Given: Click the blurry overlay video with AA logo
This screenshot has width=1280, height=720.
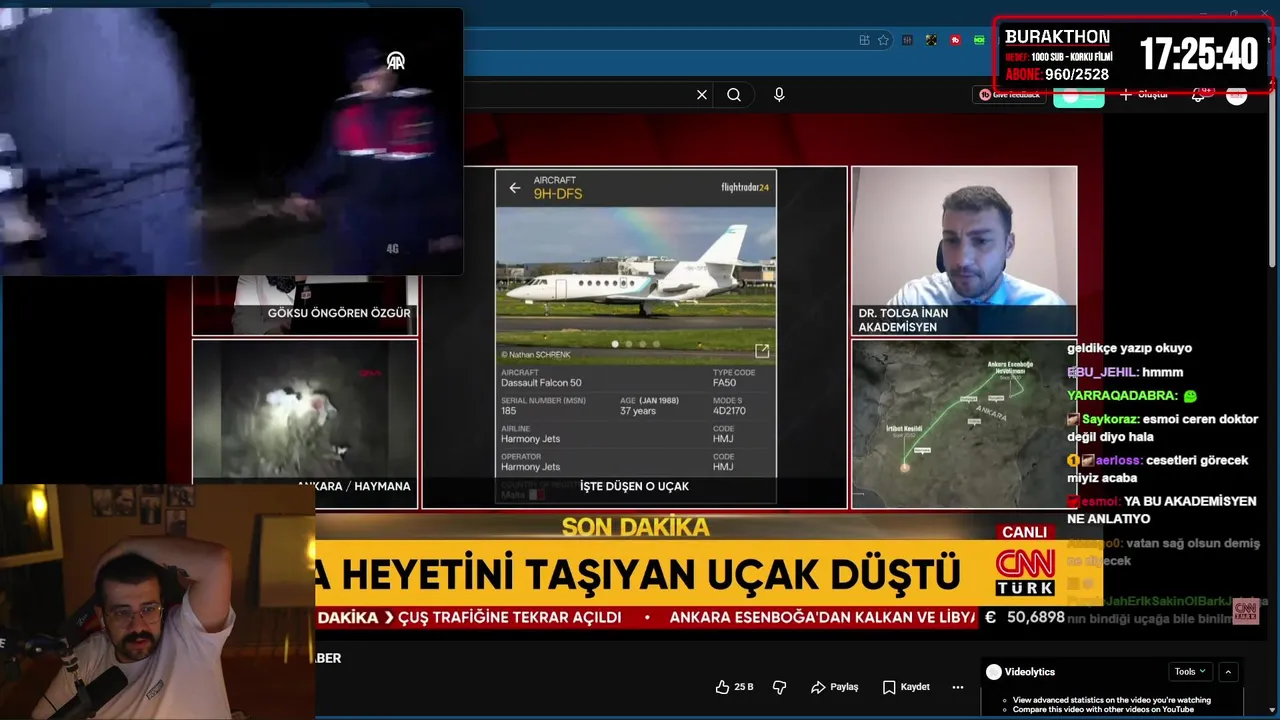Looking at the screenshot, I should coord(231,141).
